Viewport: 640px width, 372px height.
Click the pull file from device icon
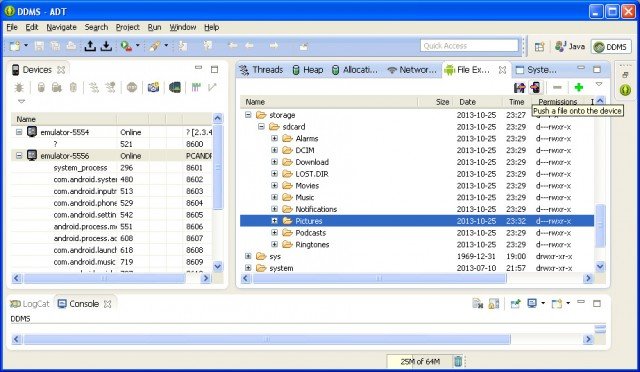(x=519, y=87)
